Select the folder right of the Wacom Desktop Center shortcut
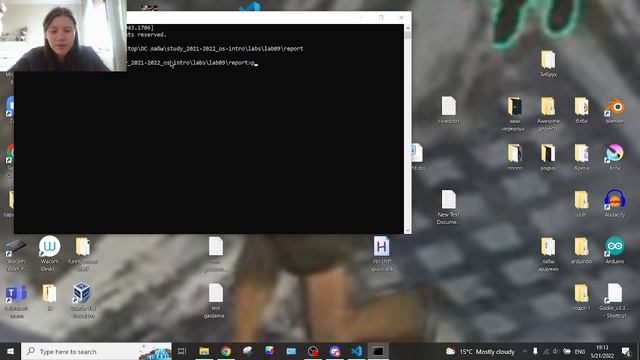Viewport: 640px width, 360px height. click(x=82, y=254)
